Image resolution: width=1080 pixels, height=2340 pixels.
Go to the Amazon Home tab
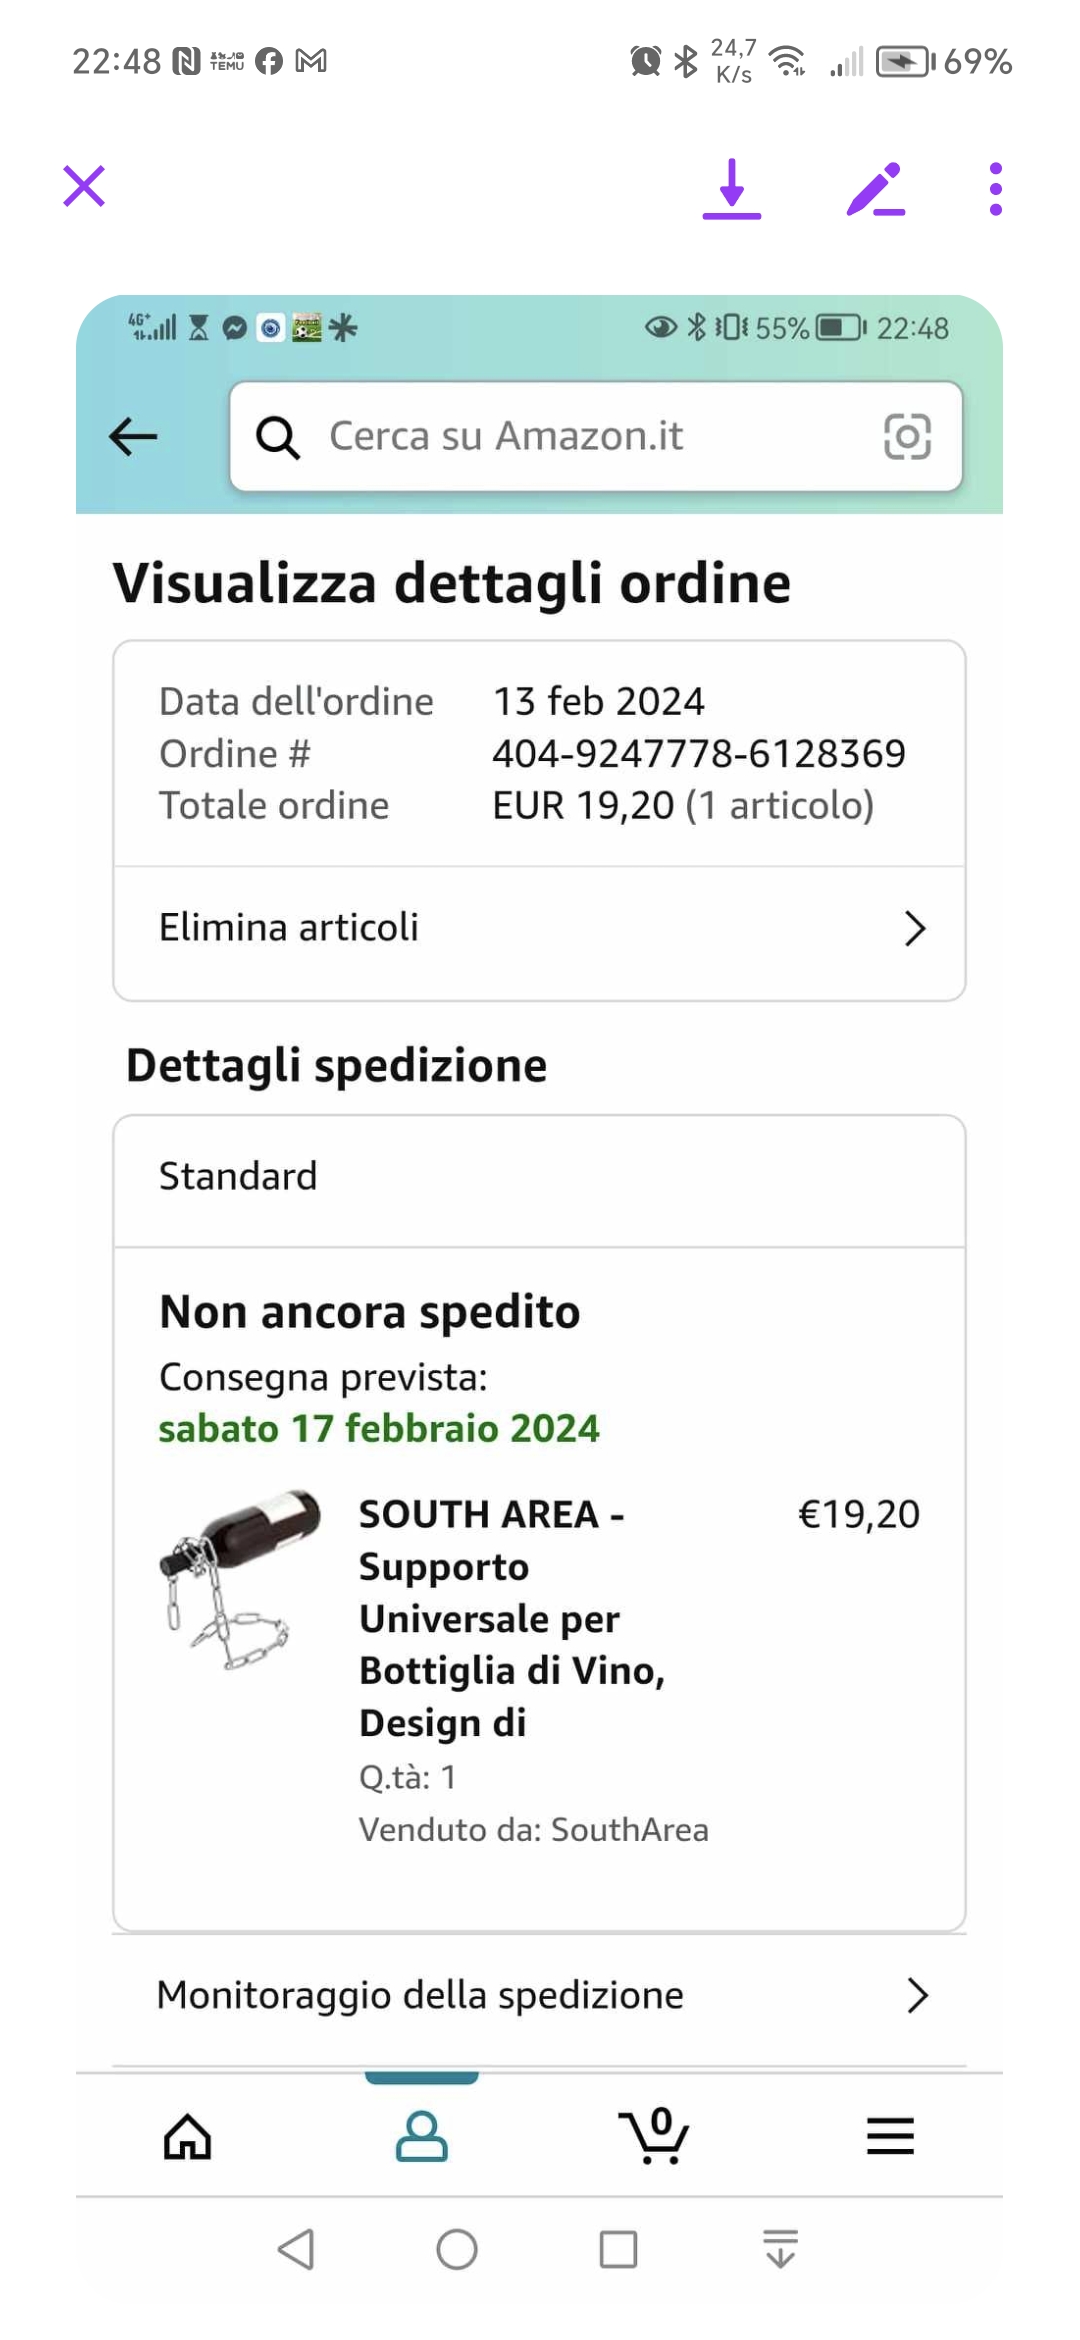coord(188,2136)
